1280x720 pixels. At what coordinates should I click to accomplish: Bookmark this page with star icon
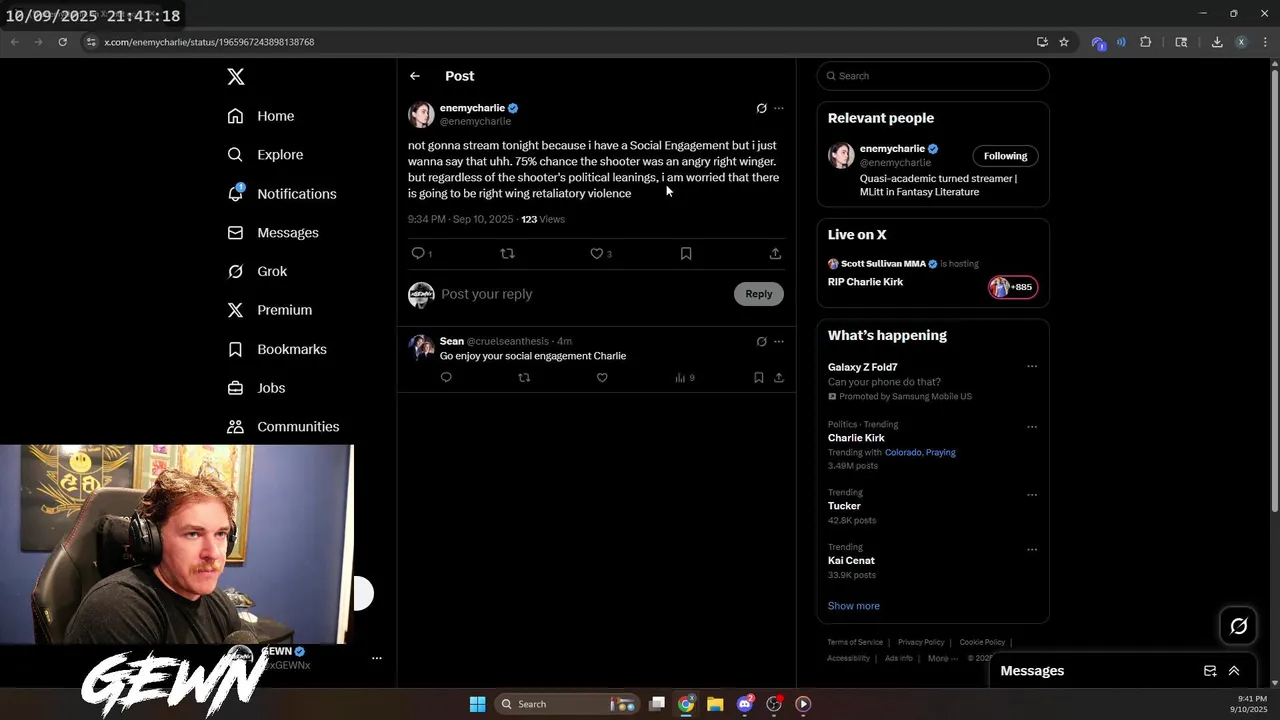tap(1064, 42)
